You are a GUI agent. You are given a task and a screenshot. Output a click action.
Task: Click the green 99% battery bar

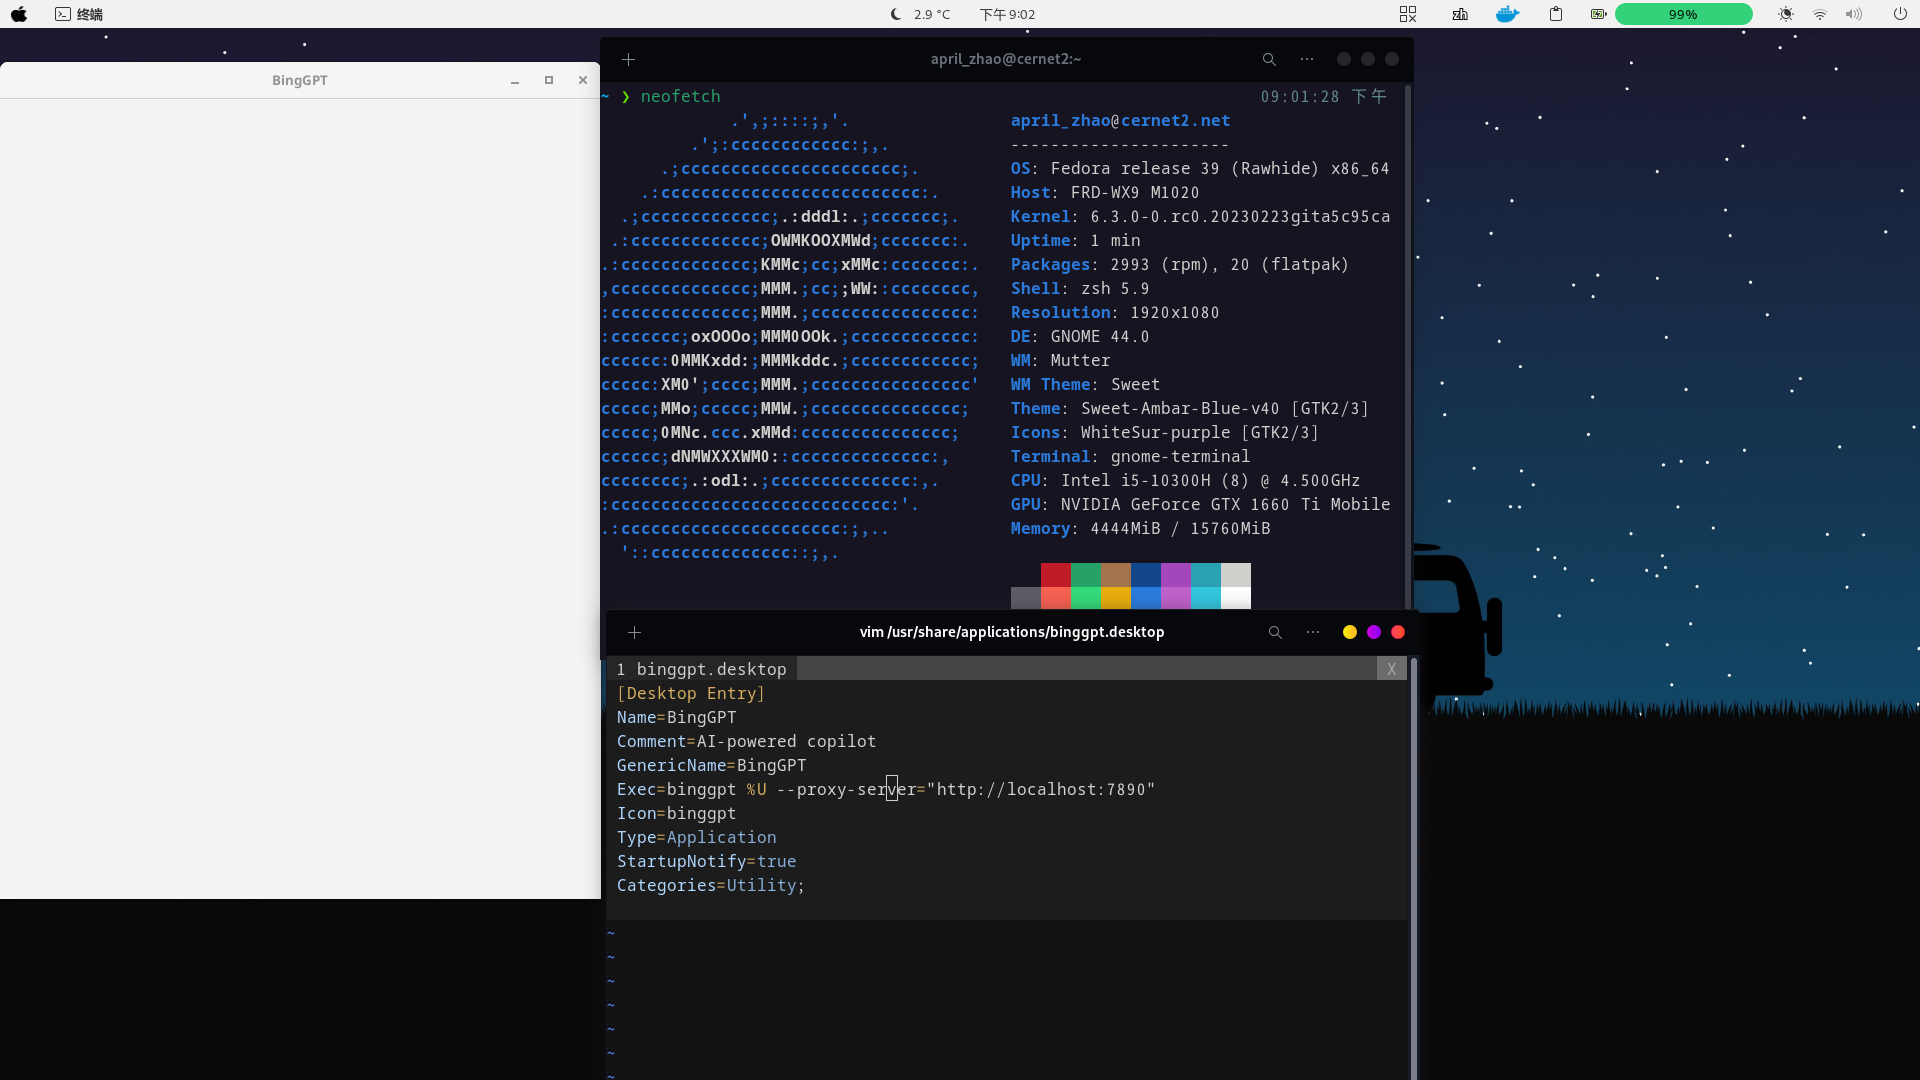(x=1683, y=14)
